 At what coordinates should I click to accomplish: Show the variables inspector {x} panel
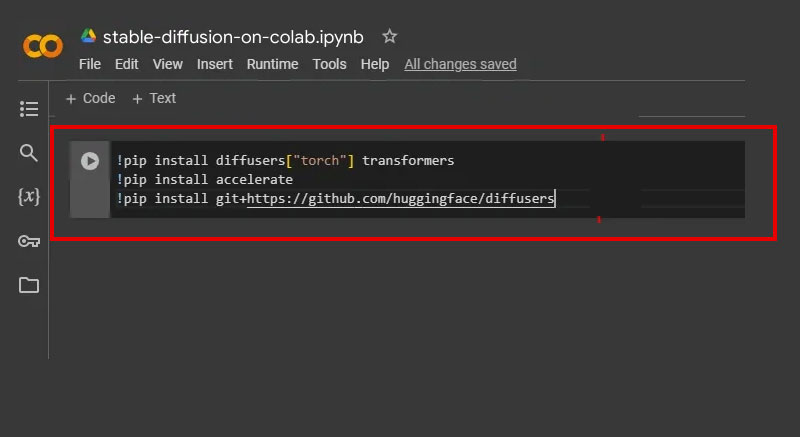(29, 197)
